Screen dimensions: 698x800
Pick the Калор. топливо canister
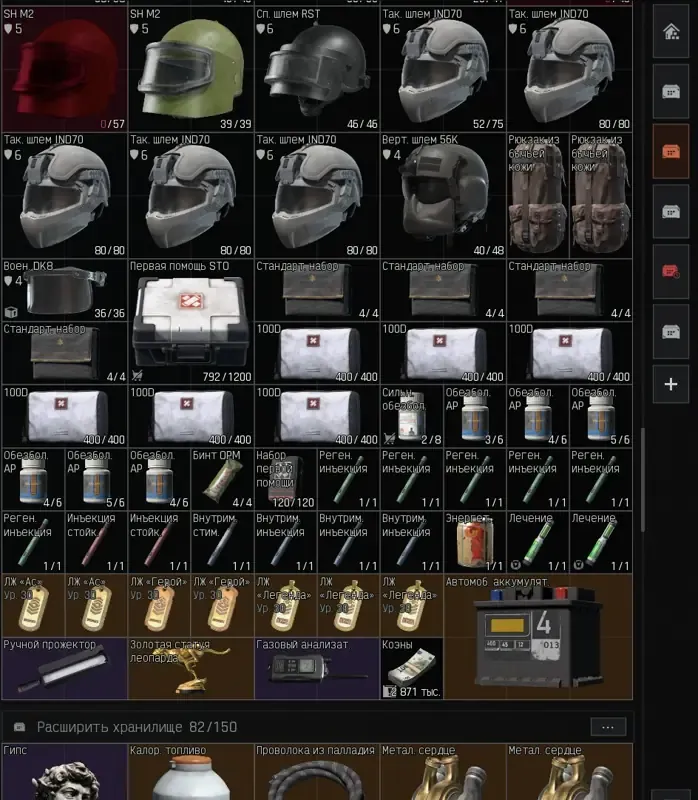point(191,771)
